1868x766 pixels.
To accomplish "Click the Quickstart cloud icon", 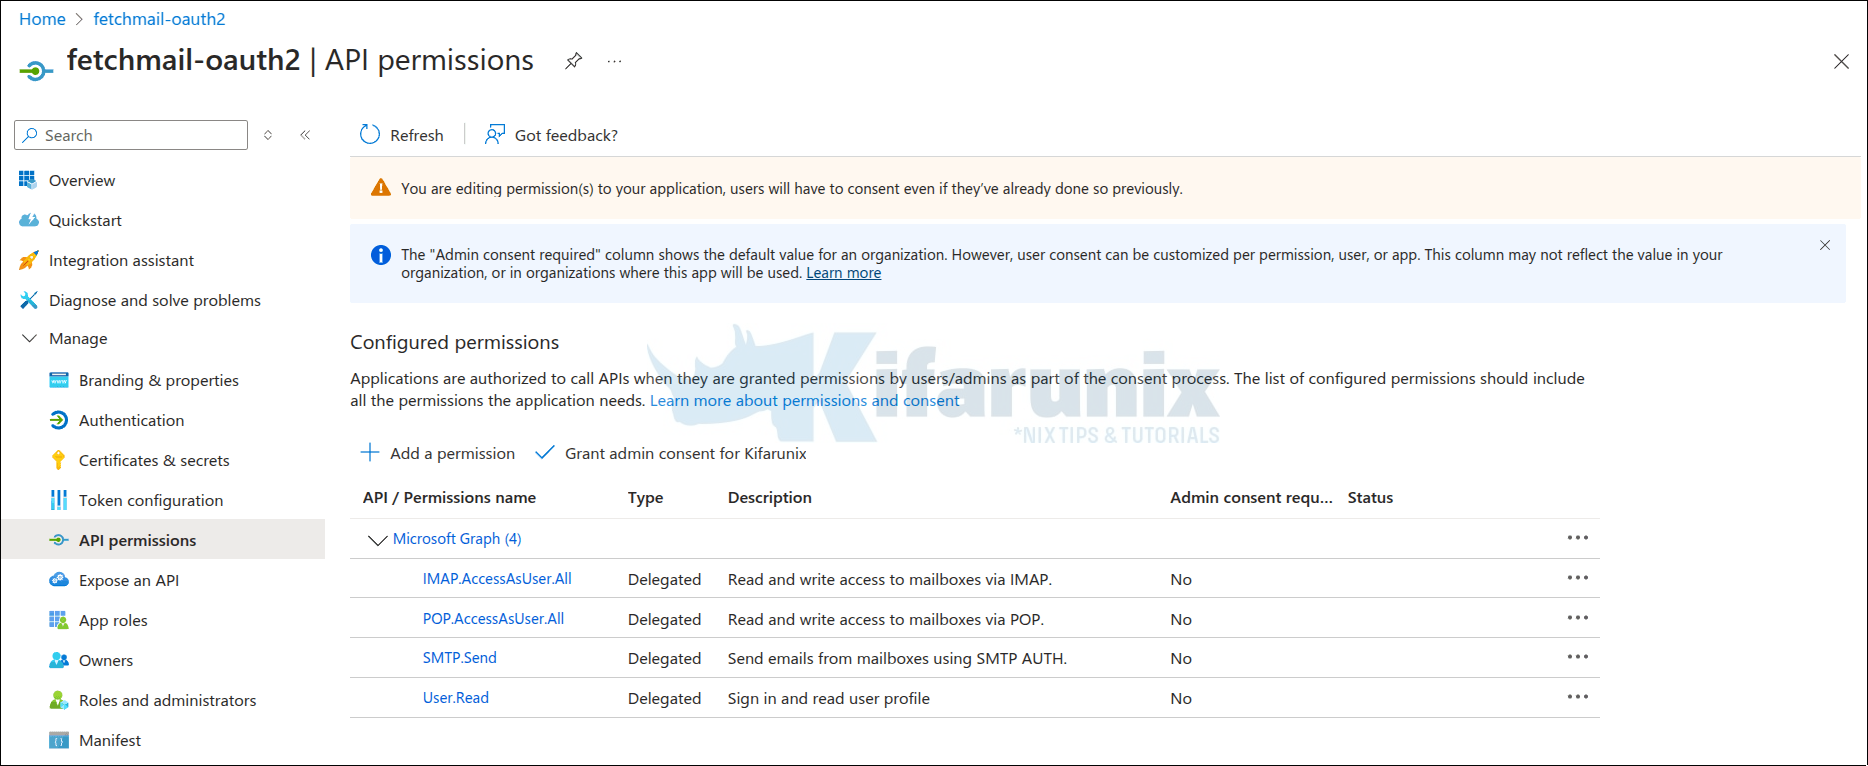I will [x=28, y=220].
